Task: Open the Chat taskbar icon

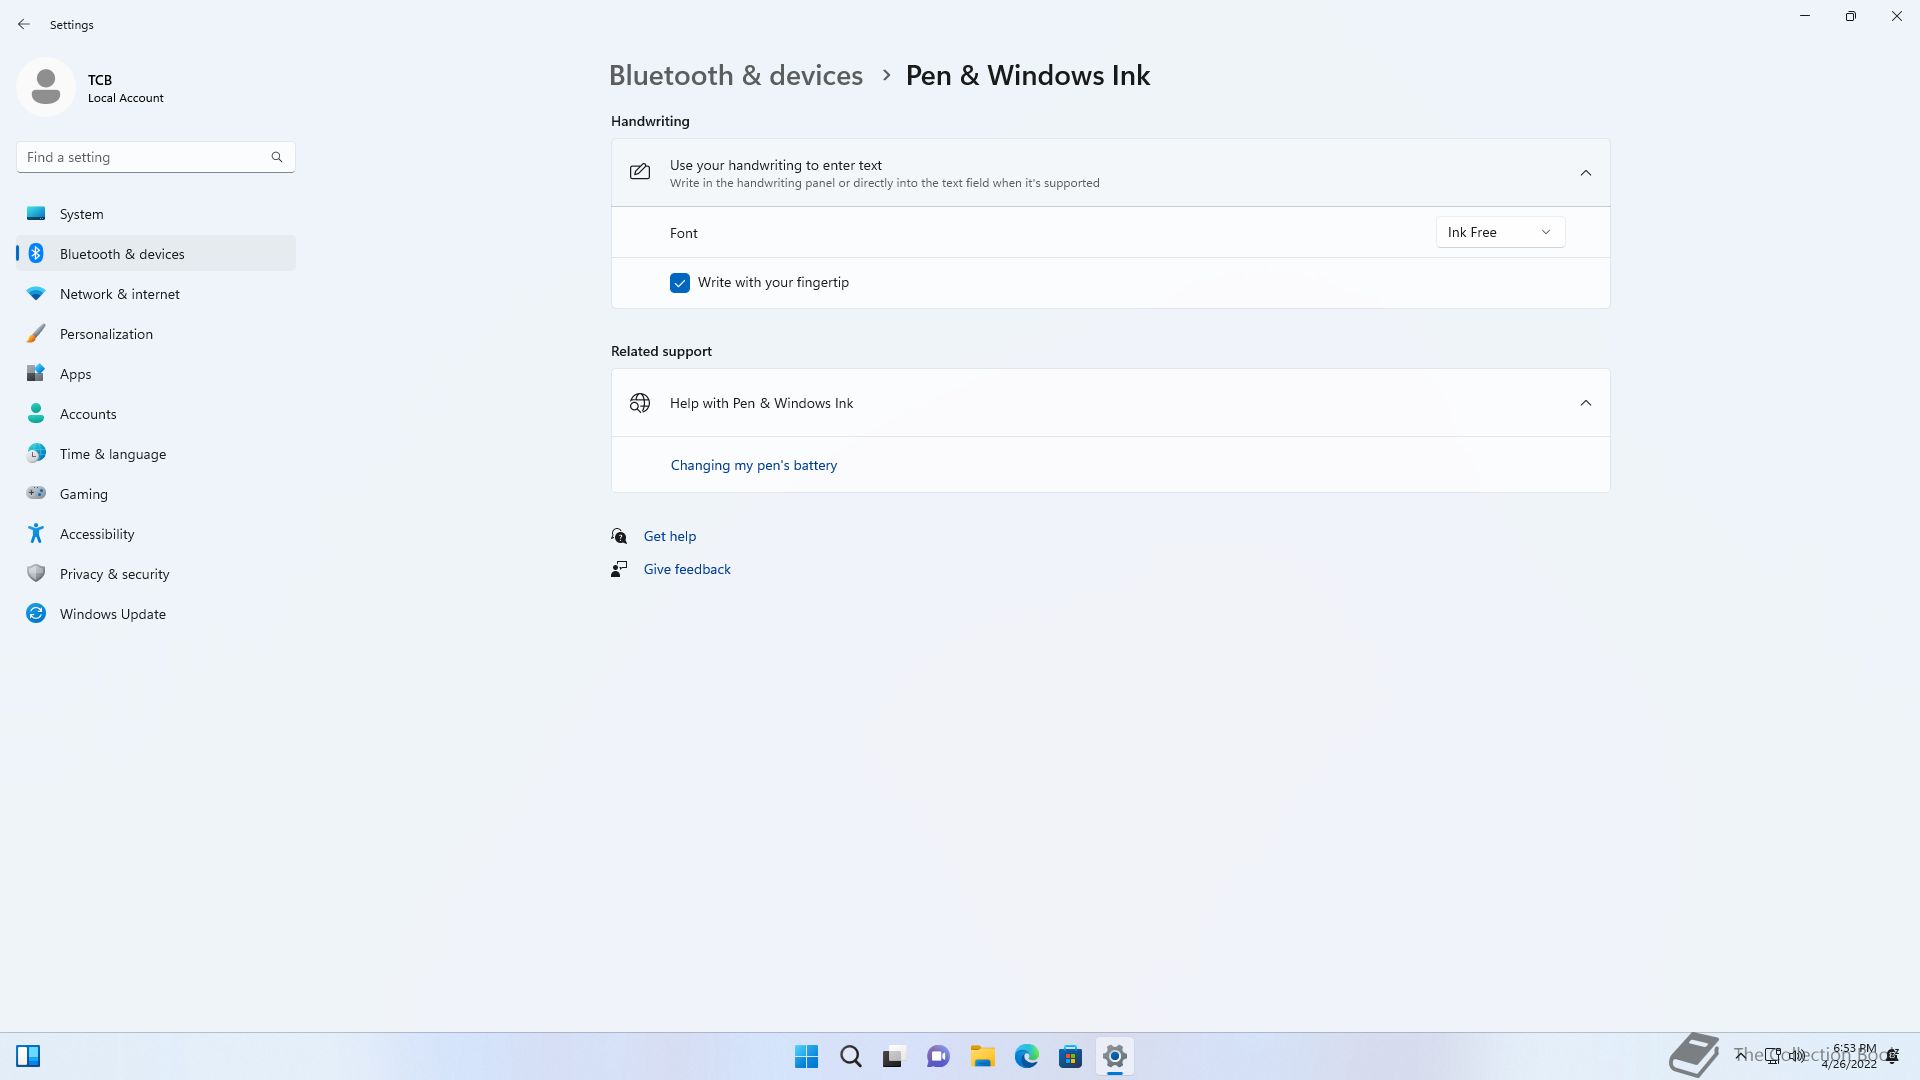Action: pyautogui.click(x=938, y=1056)
